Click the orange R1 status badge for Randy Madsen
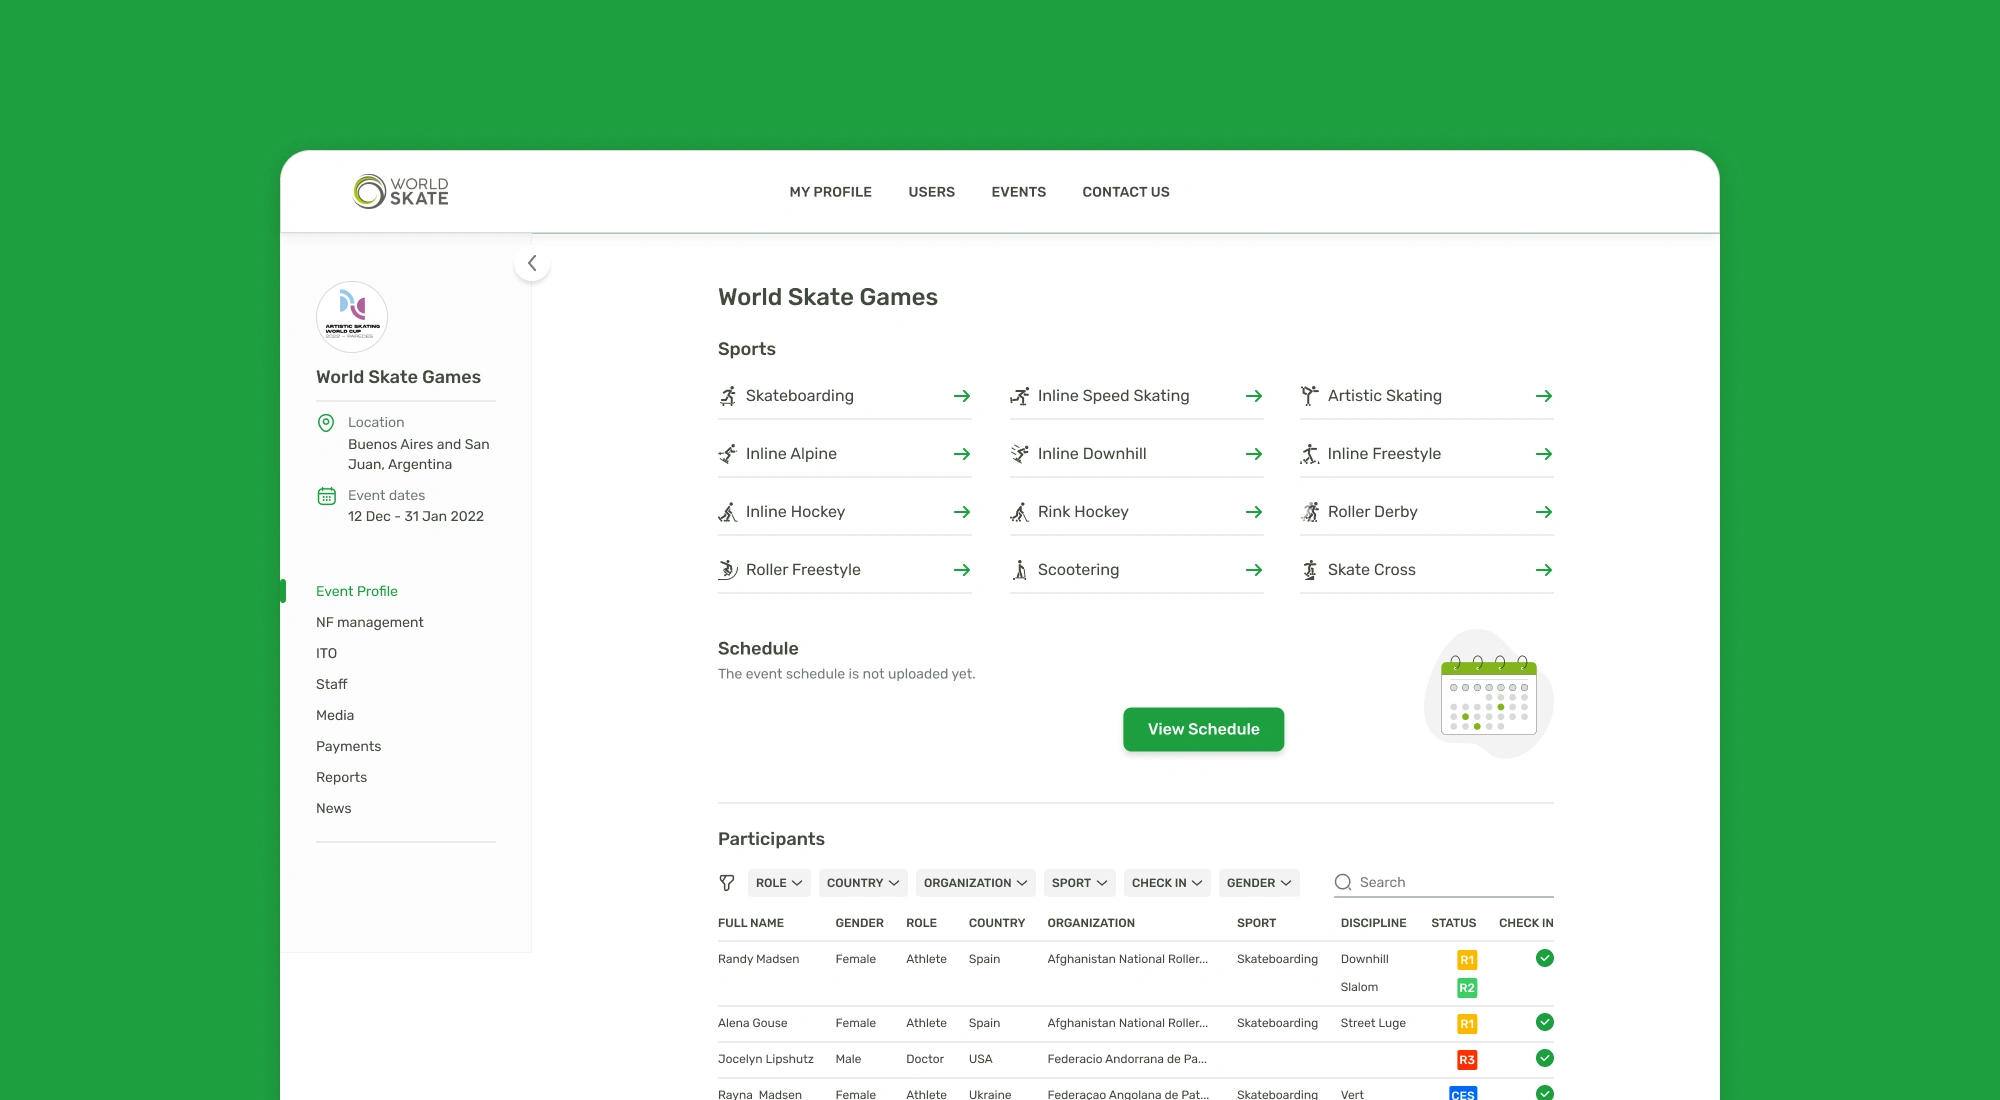 tap(1466, 960)
